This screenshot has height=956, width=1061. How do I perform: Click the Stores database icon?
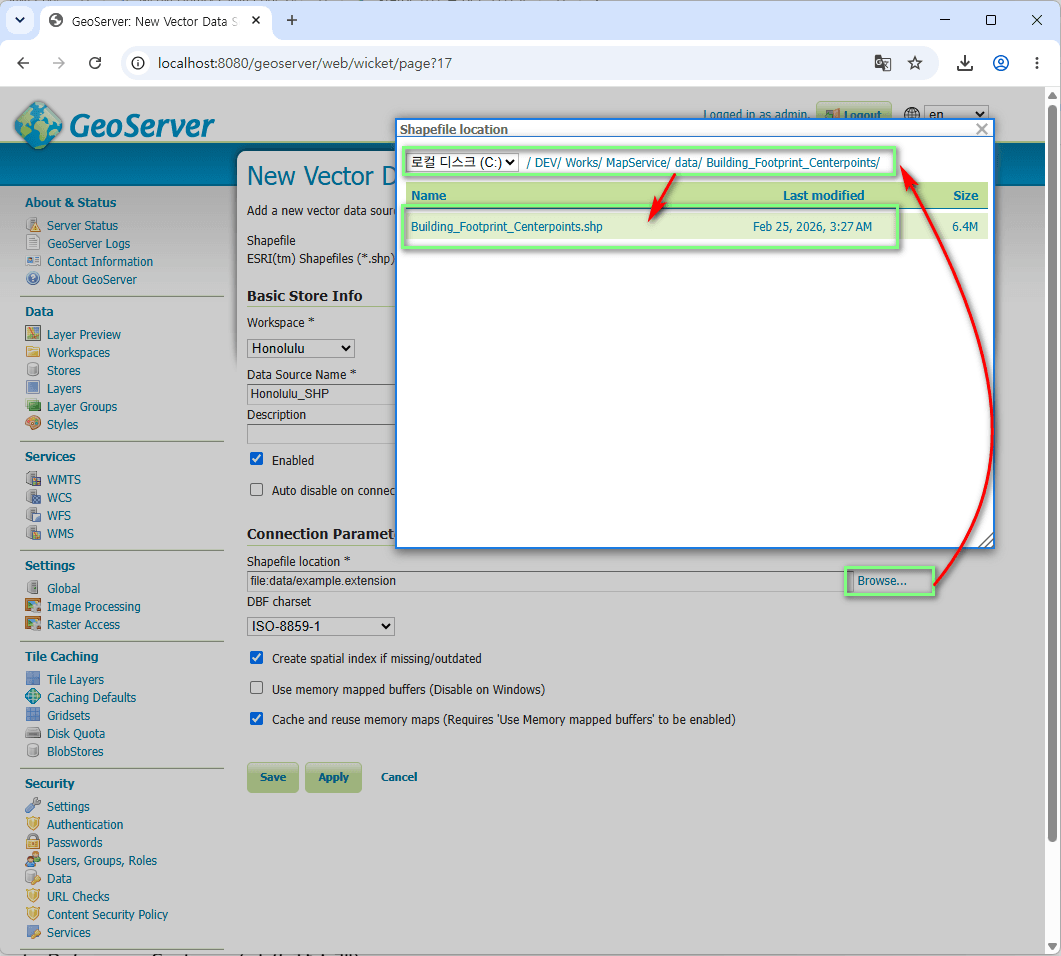[x=32, y=369]
